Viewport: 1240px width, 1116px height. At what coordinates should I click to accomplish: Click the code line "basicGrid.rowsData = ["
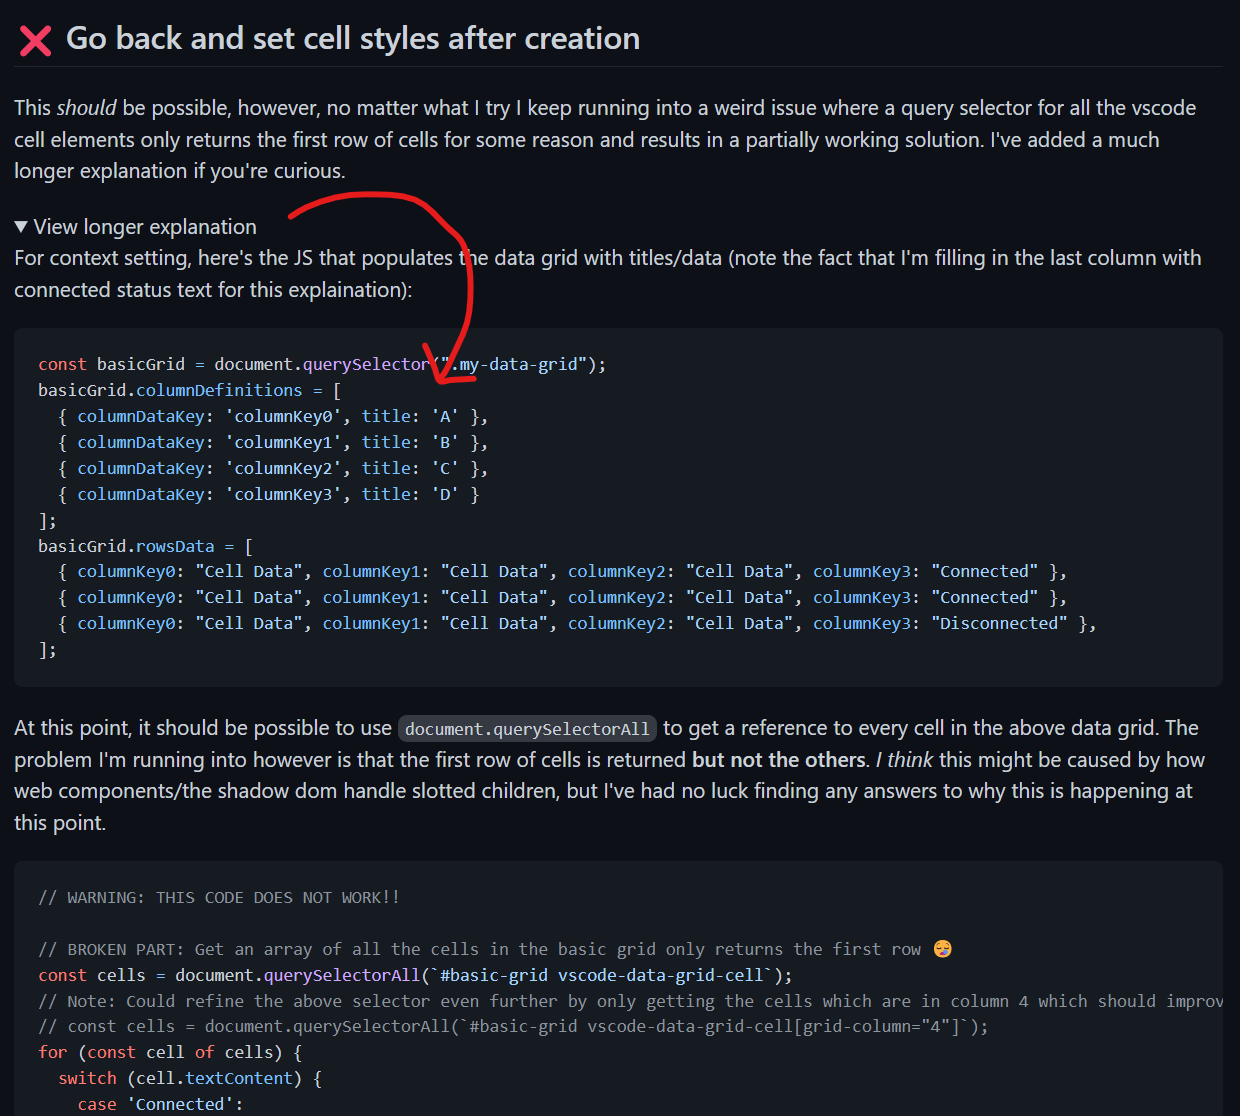click(x=146, y=547)
